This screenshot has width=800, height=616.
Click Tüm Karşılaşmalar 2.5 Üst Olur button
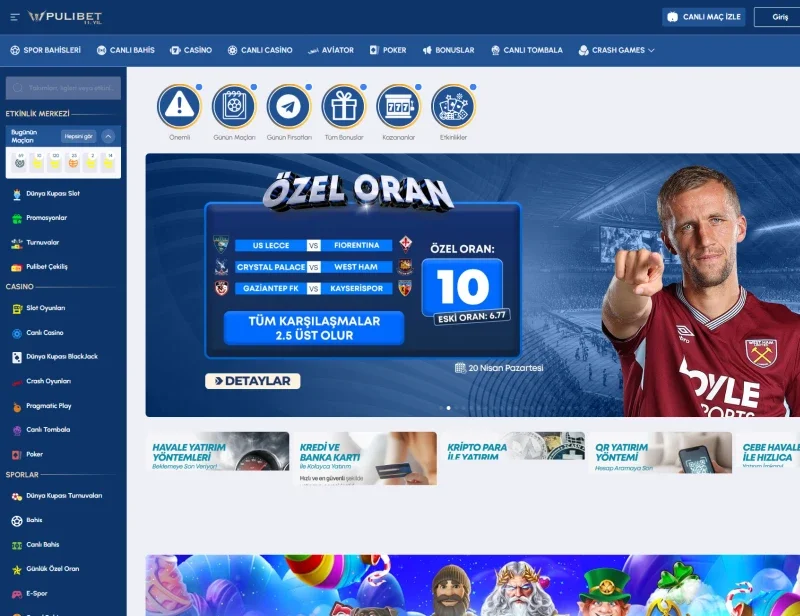pyautogui.click(x=314, y=328)
